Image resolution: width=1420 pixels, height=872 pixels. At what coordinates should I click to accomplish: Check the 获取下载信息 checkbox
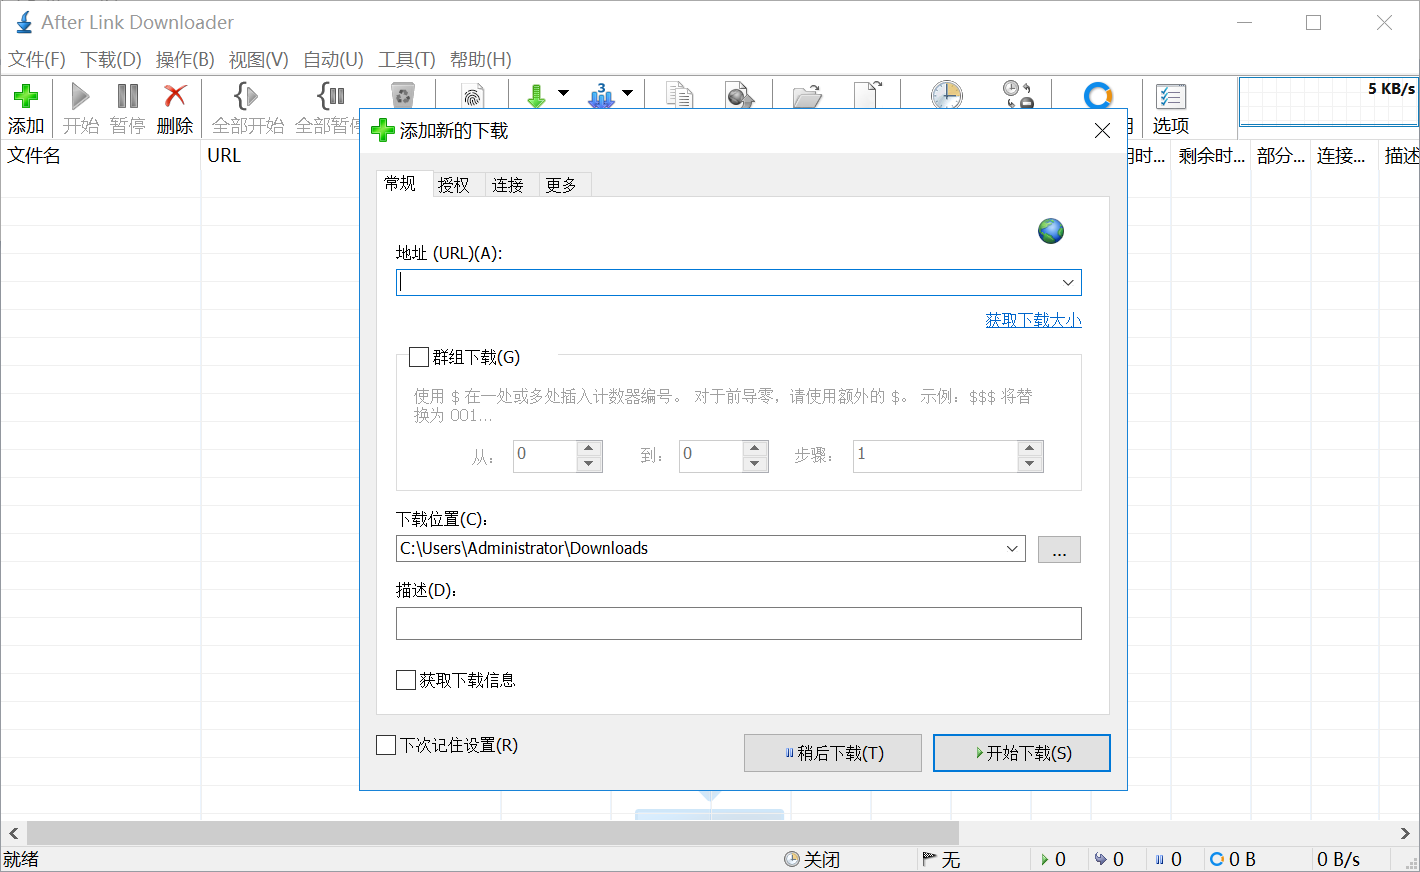coord(406,680)
